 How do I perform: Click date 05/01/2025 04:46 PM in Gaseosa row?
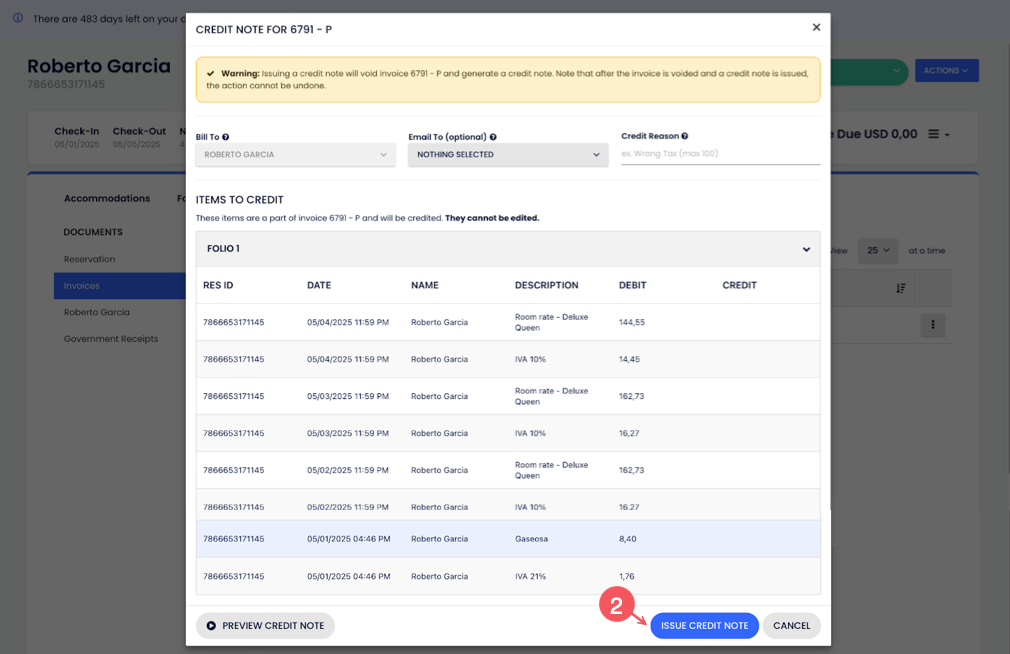tap(348, 539)
